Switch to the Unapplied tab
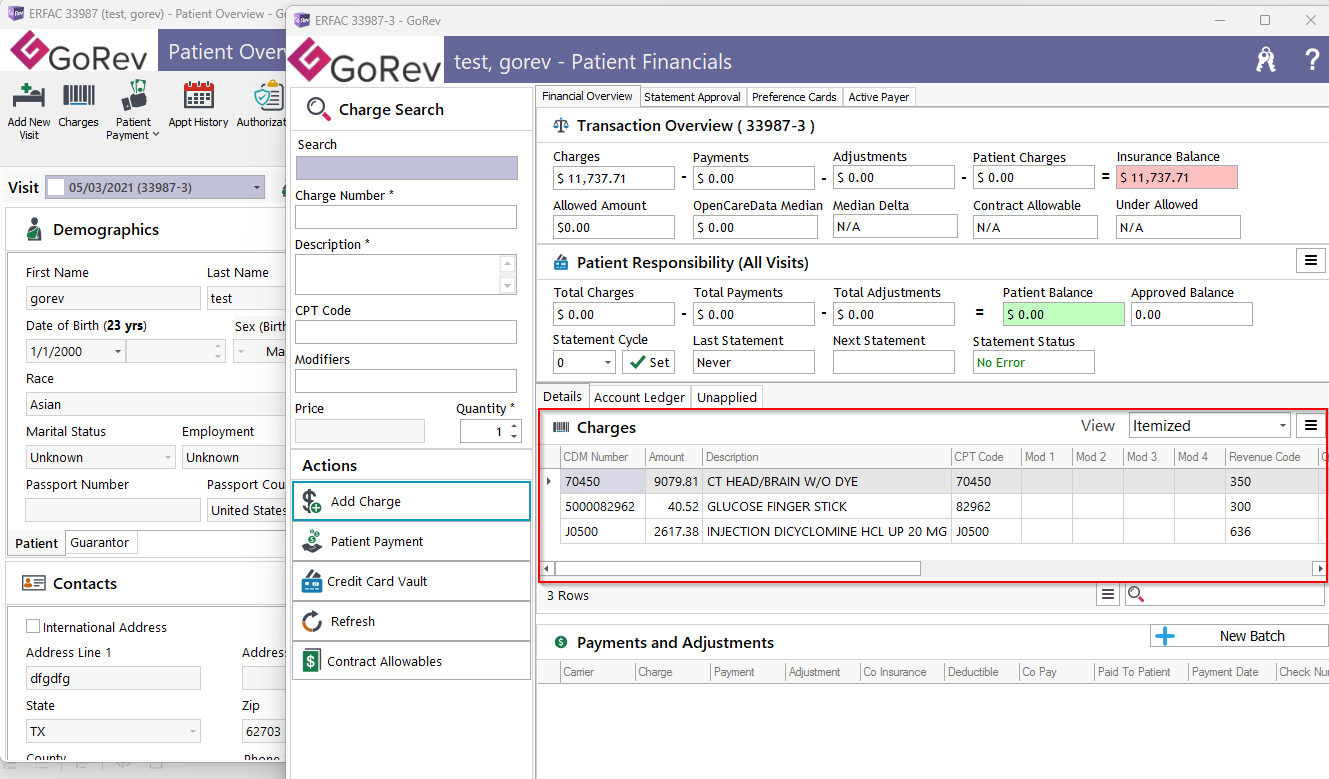The image size is (1329, 779). click(x=727, y=397)
